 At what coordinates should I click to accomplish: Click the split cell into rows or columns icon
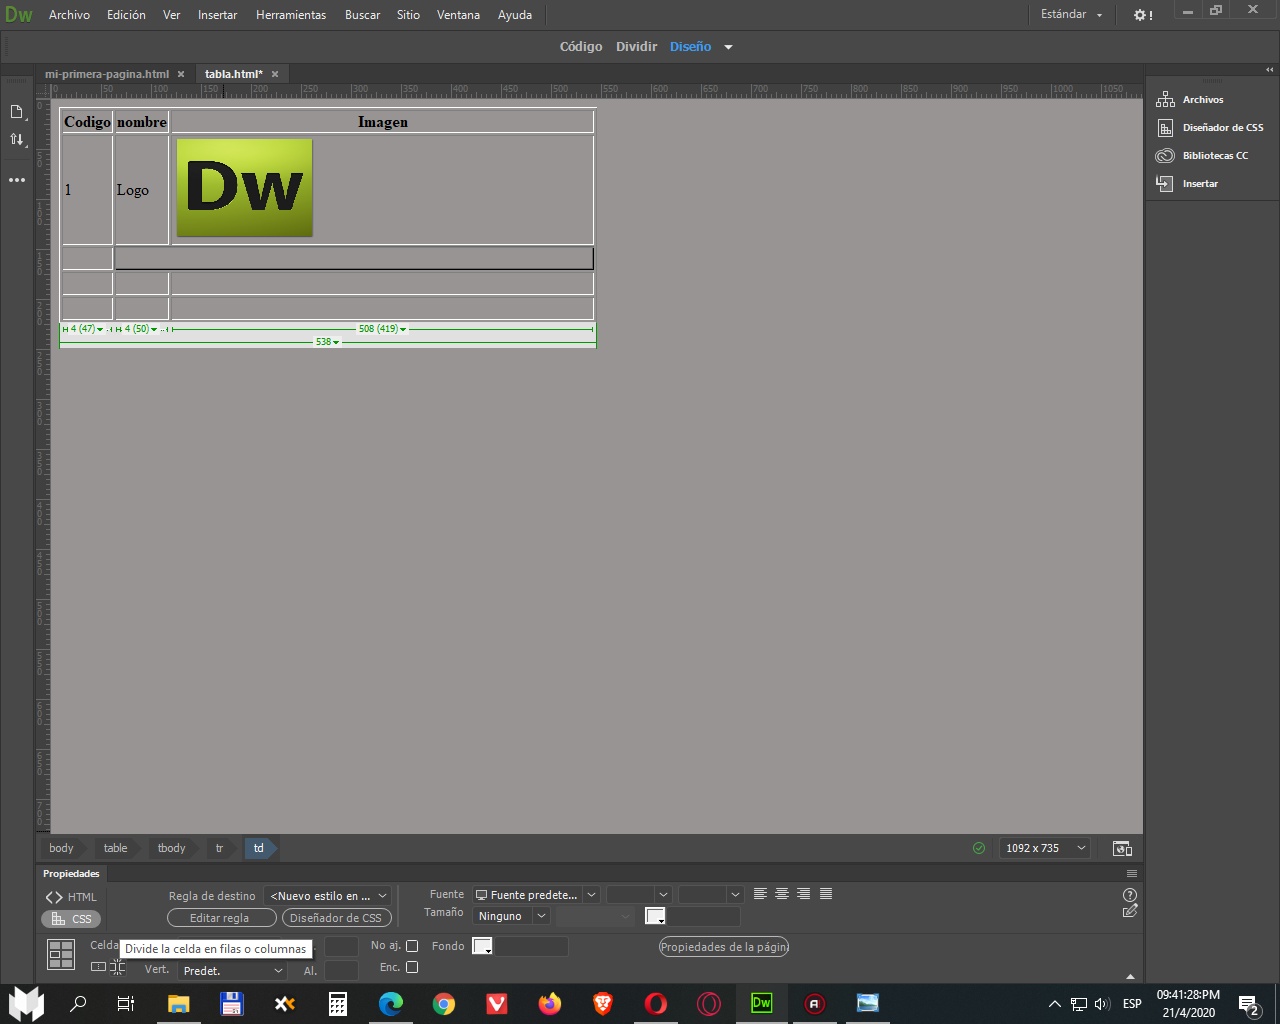pos(118,967)
